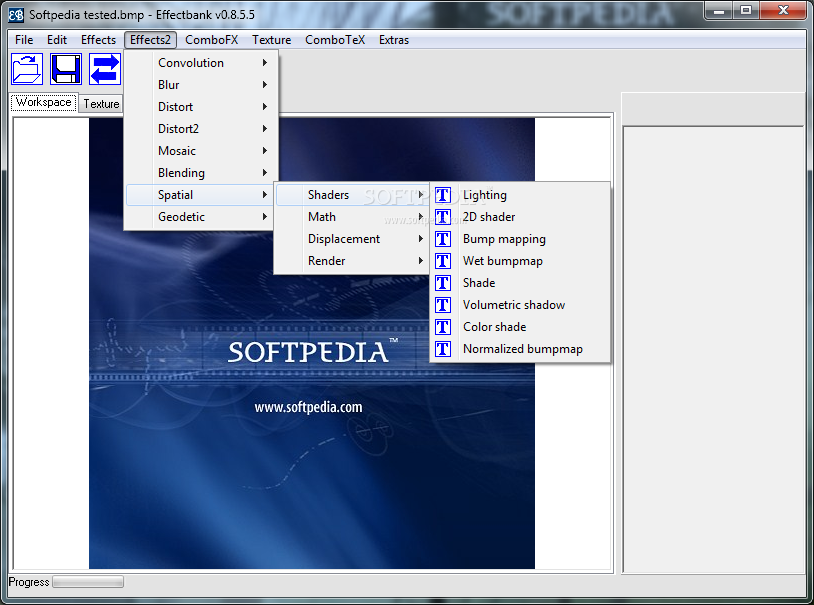Image resolution: width=814 pixels, height=605 pixels.
Task: Open the Edit menu
Action: point(57,40)
